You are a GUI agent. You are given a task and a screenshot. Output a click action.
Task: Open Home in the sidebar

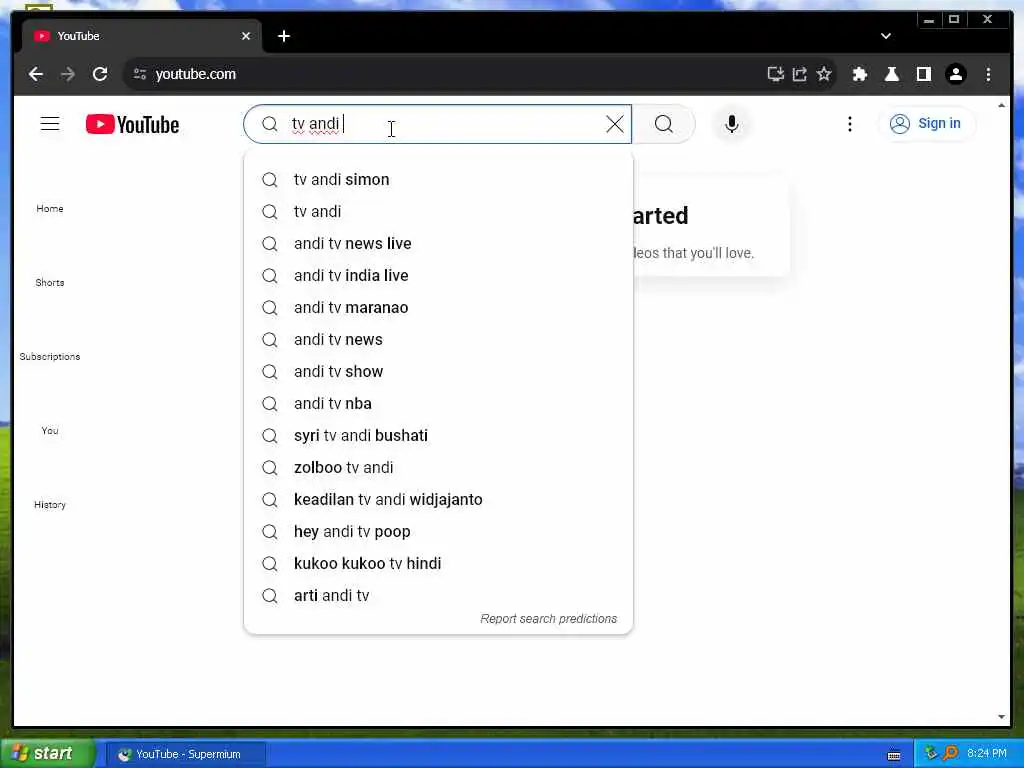click(50, 208)
